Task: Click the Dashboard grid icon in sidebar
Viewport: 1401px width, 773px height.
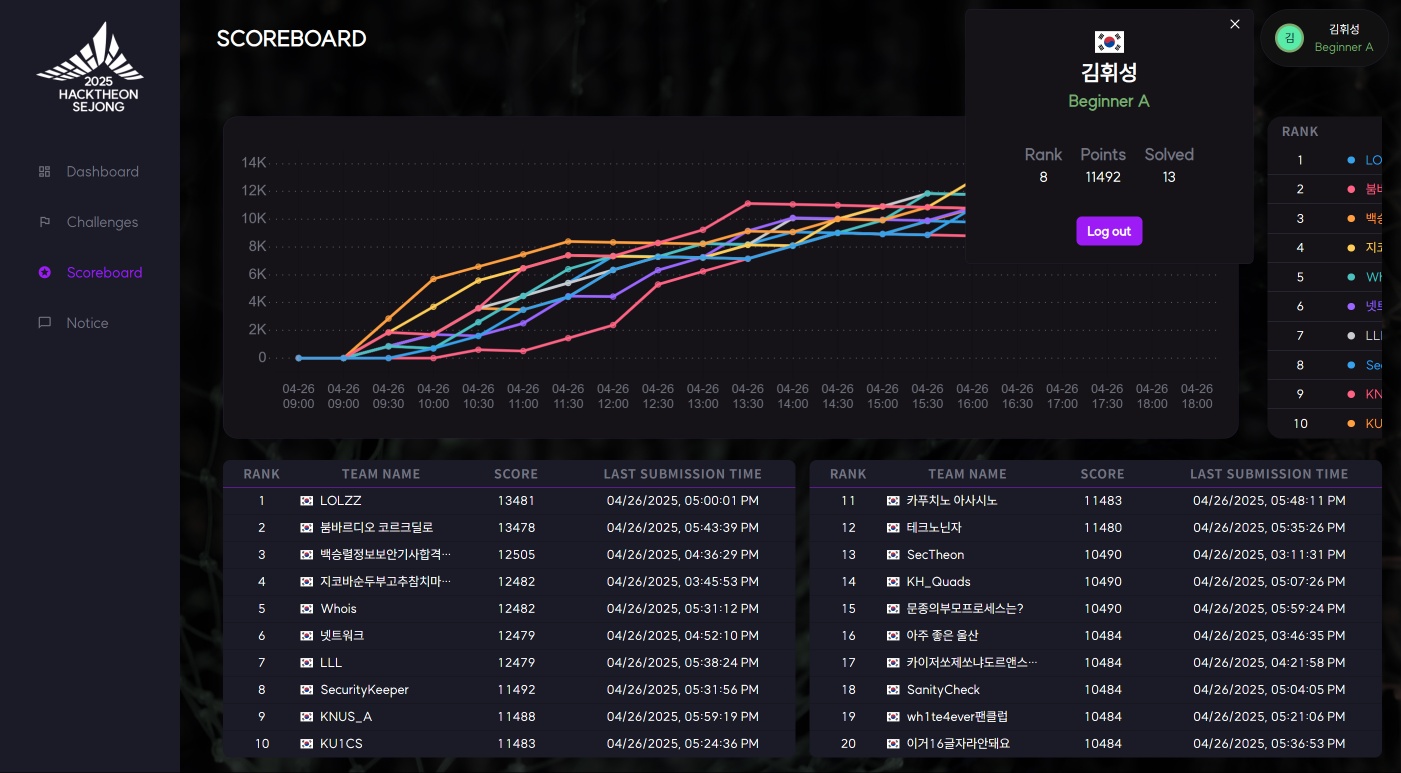Action: click(44, 172)
